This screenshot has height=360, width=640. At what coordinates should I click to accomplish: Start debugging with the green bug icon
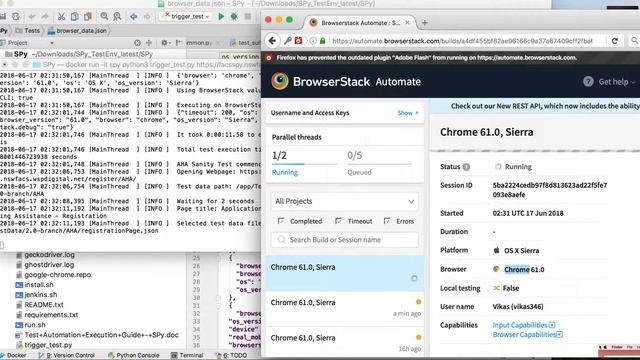pyautogui.click(x=234, y=16)
